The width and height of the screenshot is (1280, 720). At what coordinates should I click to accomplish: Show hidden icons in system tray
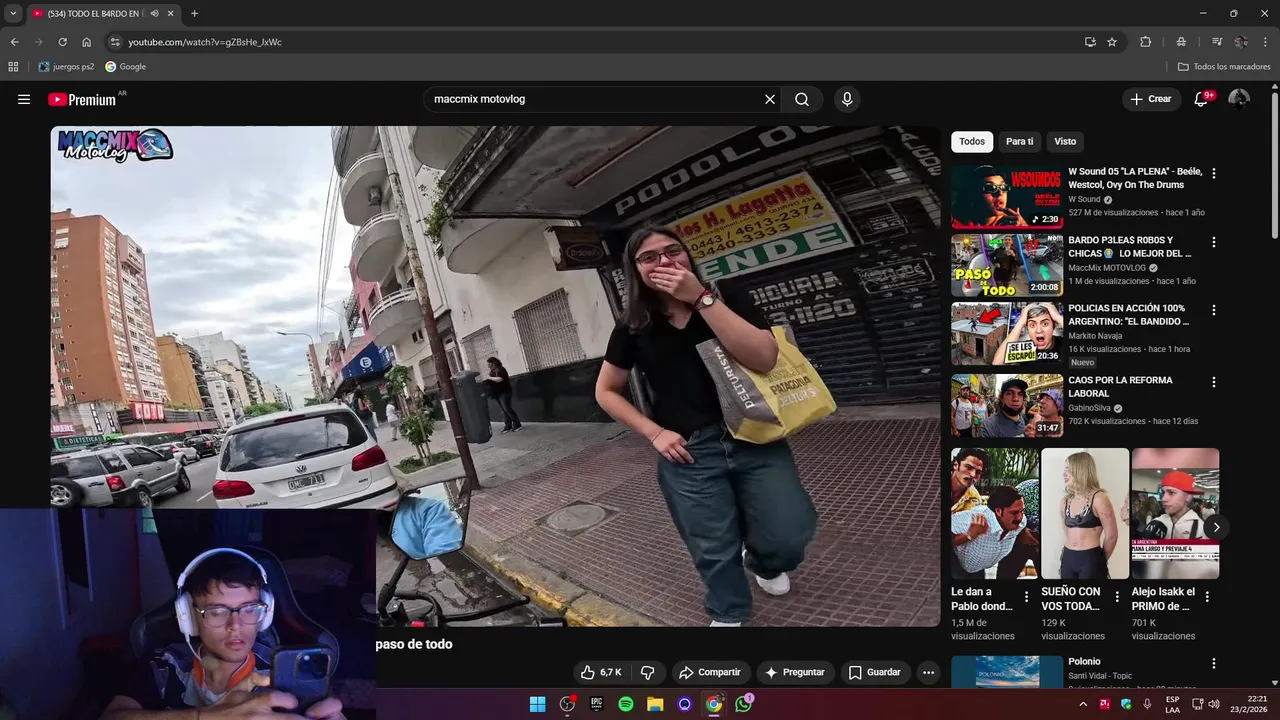(x=1083, y=704)
